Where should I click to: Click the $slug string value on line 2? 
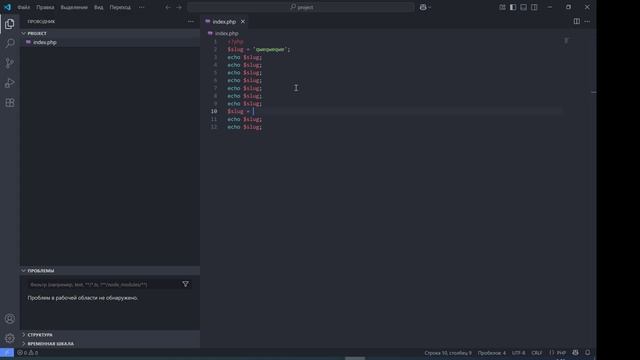tap(271, 49)
